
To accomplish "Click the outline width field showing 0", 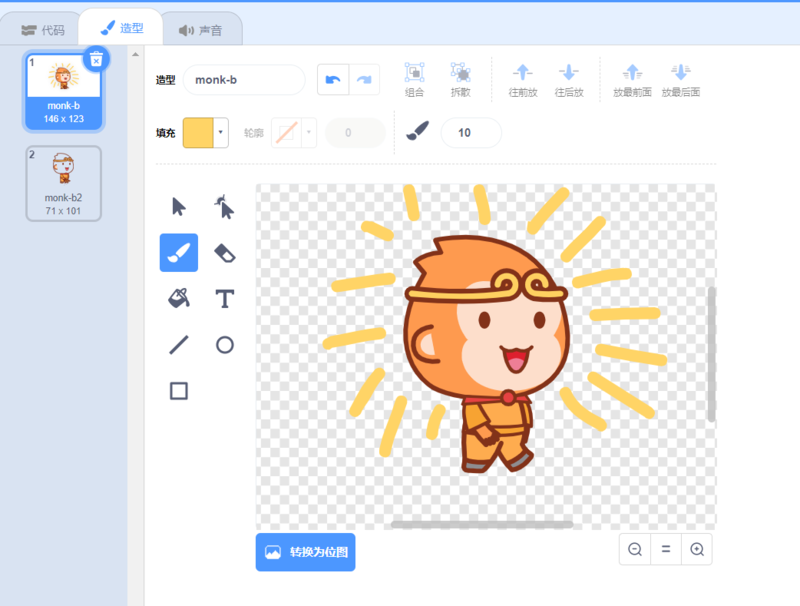I will point(355,133).
